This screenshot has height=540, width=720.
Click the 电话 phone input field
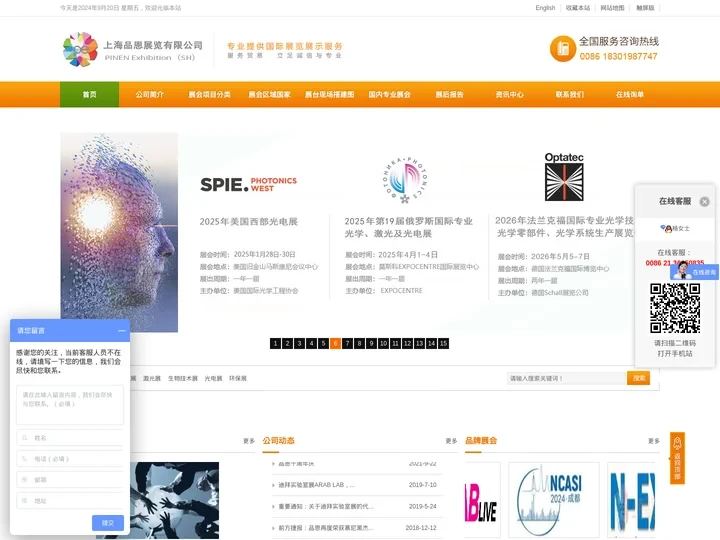[x=70, y=459]
